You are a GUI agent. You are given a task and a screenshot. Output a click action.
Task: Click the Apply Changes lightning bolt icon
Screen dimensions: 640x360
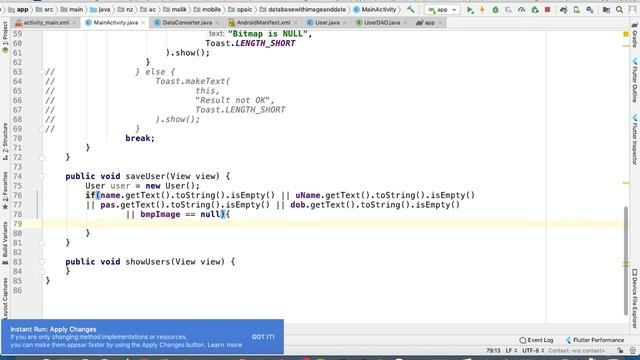[482, 9]
